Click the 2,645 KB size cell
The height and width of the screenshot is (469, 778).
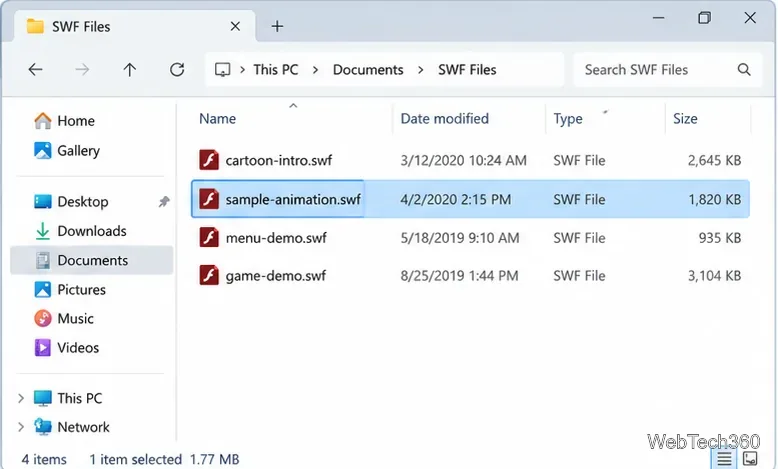click(714, 160)
